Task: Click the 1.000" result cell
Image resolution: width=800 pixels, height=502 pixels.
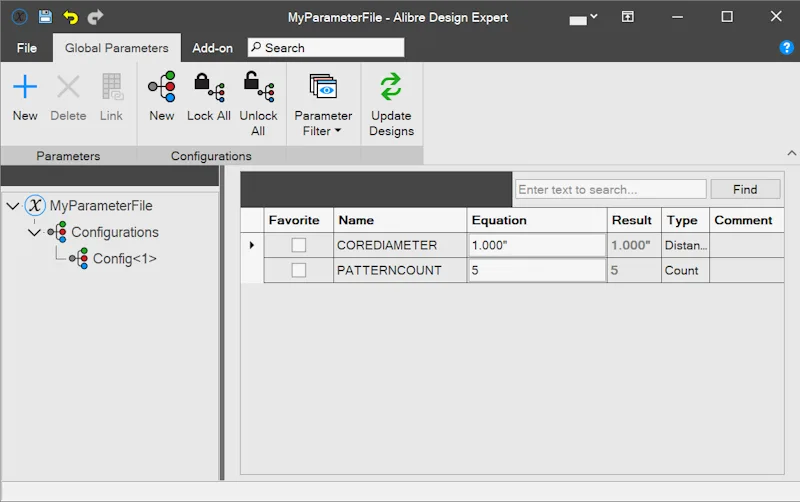Action: point(634,245)
